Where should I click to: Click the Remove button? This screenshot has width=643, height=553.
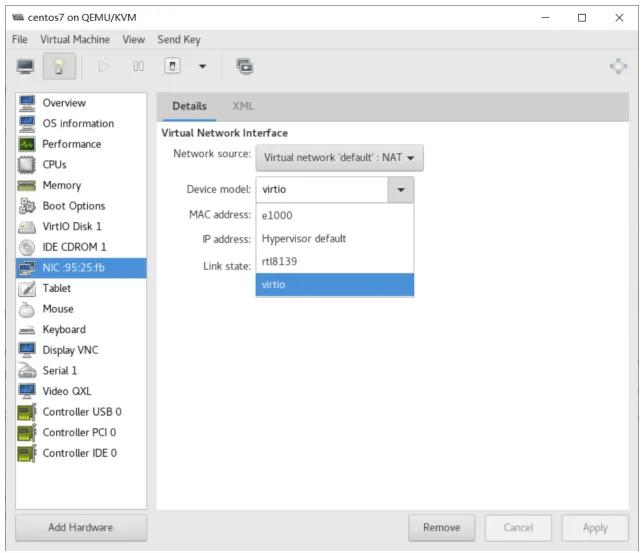[x=442, y=528]
